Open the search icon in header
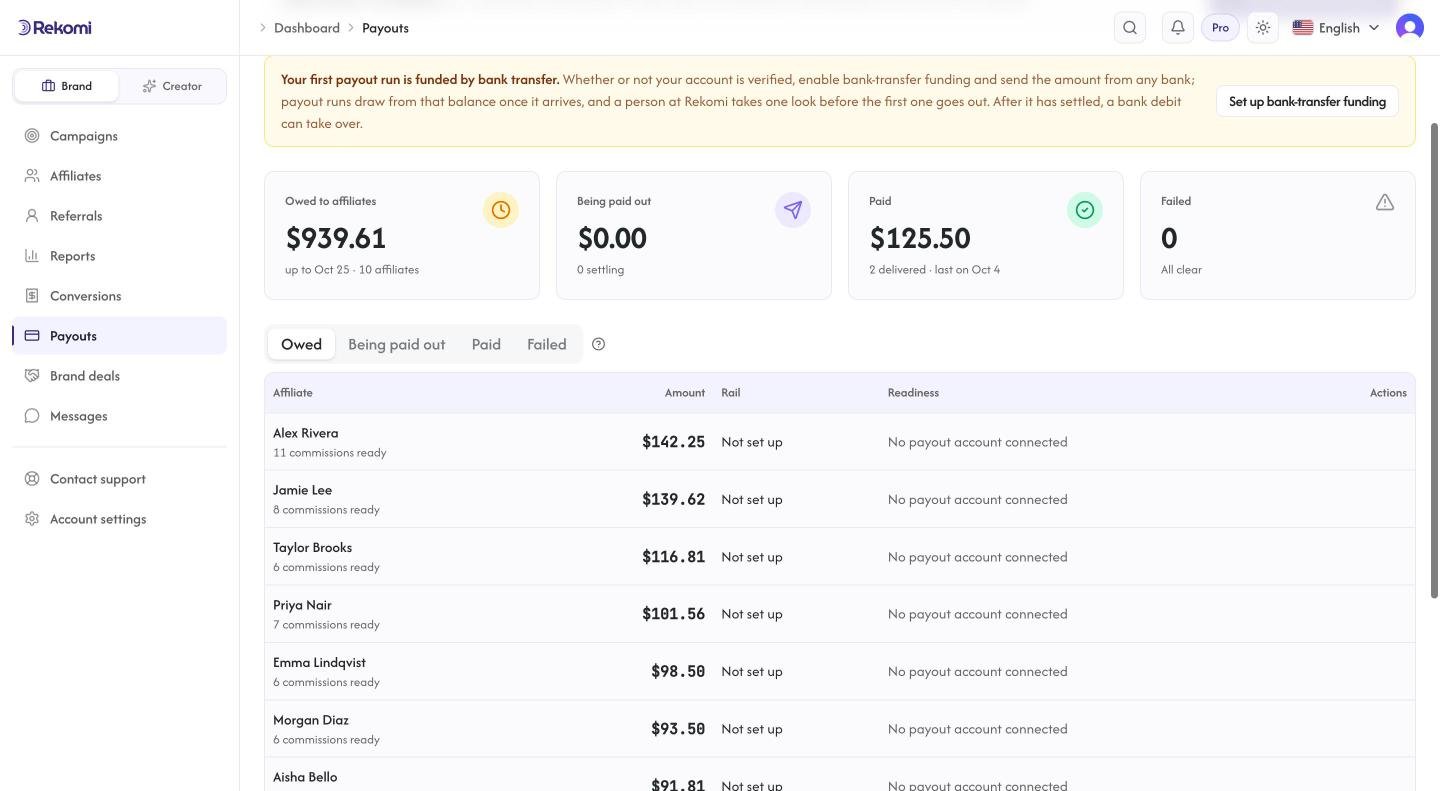The image size is (1440, 791). point(1130,28)
